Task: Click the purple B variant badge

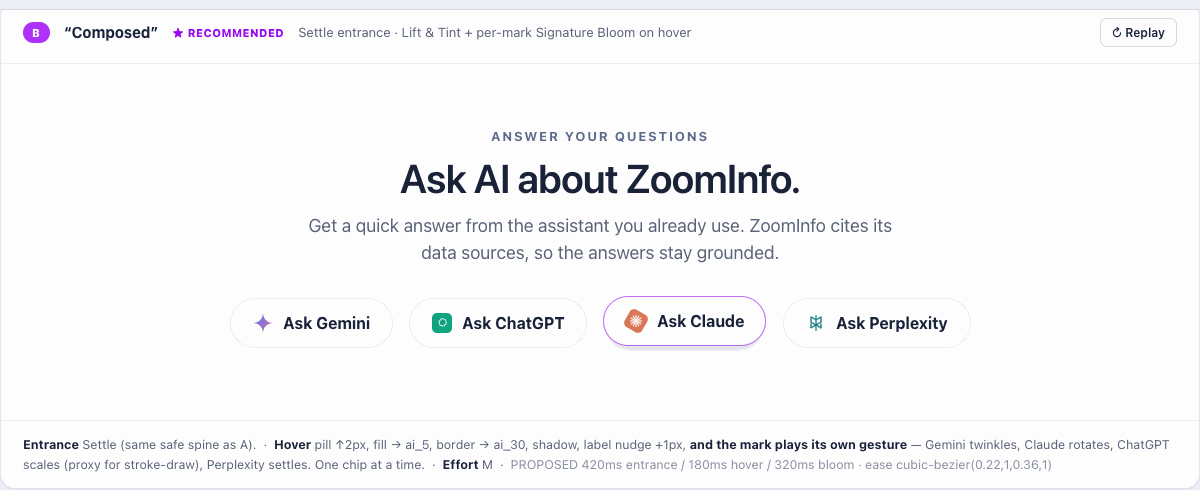Action: (36, 33)
